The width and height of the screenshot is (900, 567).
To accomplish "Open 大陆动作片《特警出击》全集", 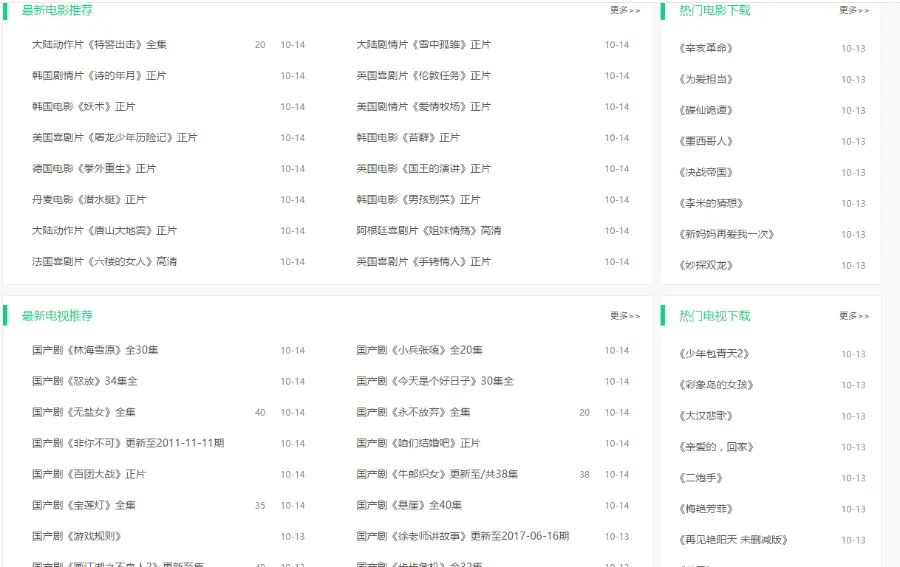I will point(99,45).
